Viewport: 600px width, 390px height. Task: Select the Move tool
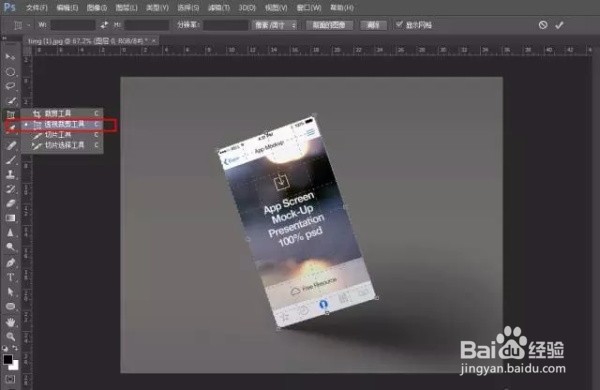(x=10, y=57)
